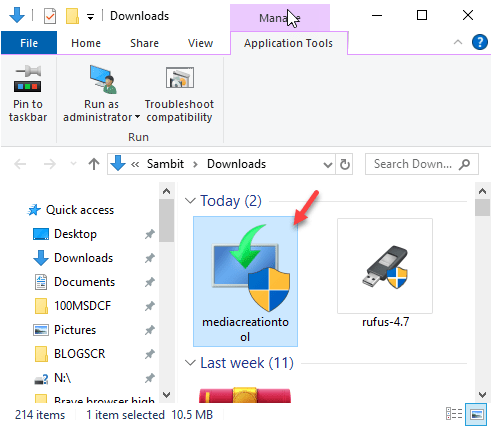Click the navigation pane scrollbar thumb
The width and height of the screenshot is (492, 427).
(166, 221)
